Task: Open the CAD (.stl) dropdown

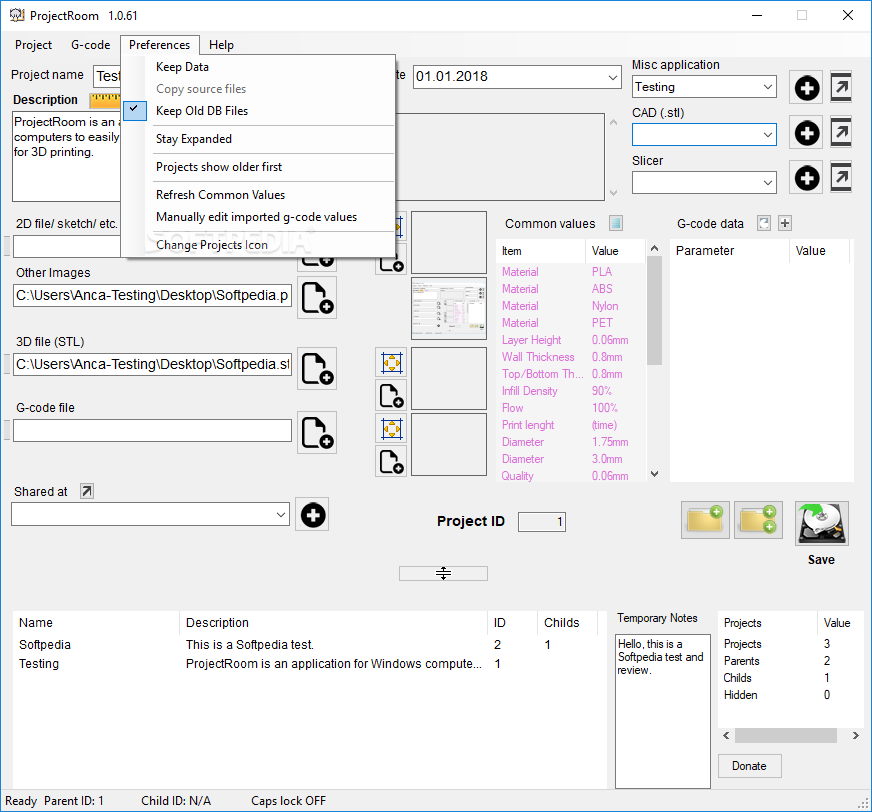Action: (x=767, y=135)
